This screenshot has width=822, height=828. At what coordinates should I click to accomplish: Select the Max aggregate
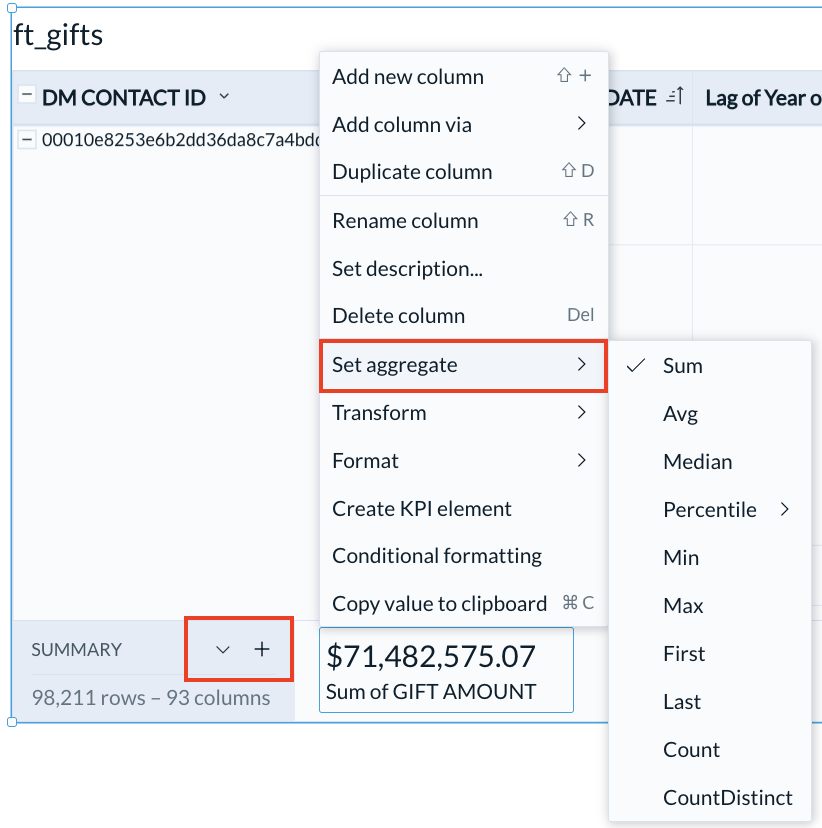710,606
